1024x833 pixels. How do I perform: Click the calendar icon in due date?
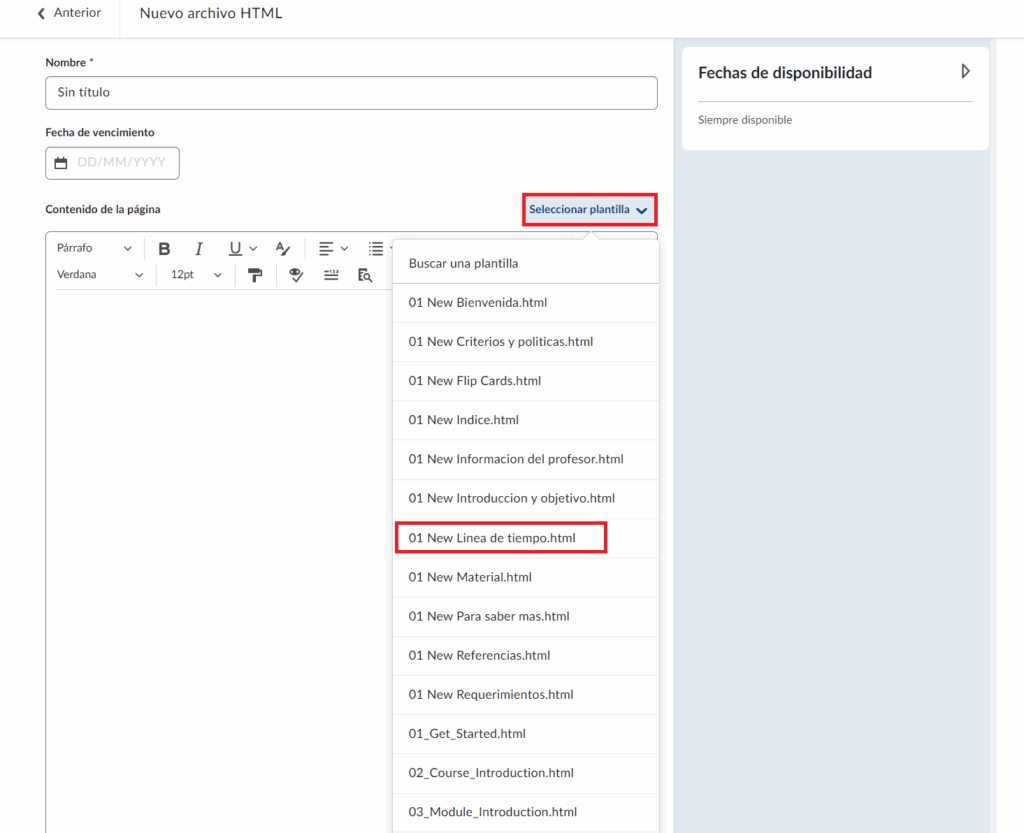(61, 163)
